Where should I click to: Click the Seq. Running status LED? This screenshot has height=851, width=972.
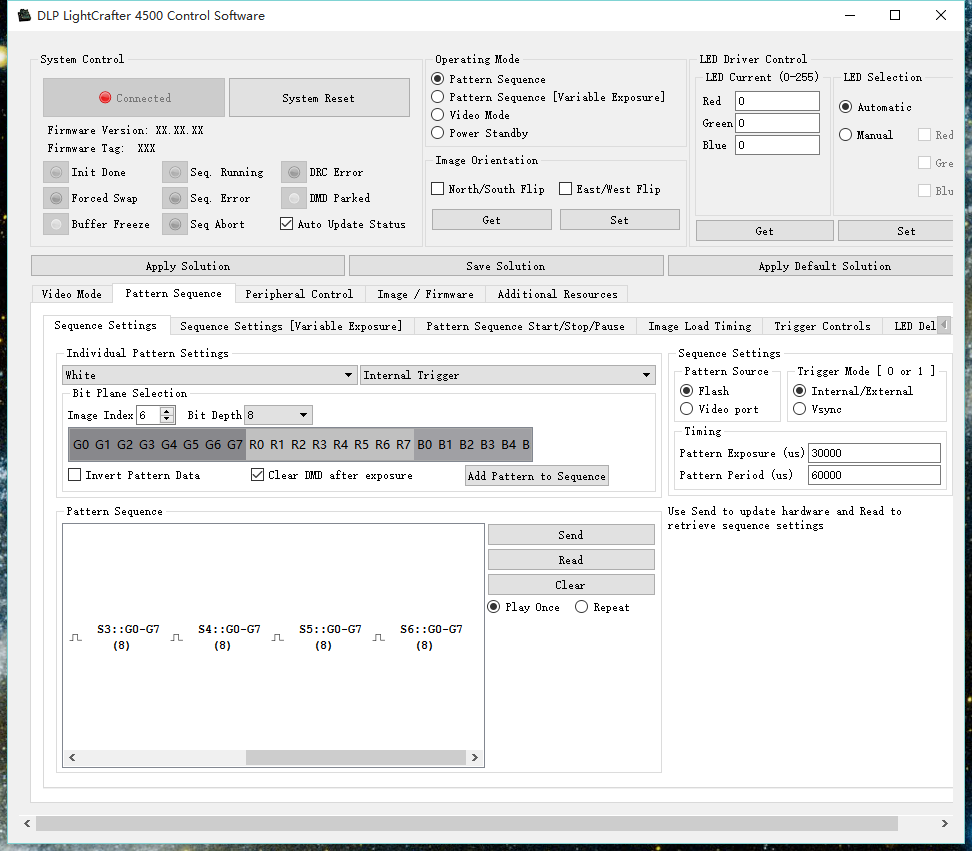coord(175,172)
